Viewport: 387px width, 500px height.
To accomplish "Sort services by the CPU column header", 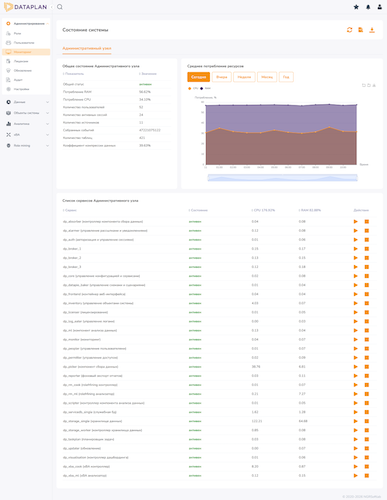I will click(x=263, y=210).
